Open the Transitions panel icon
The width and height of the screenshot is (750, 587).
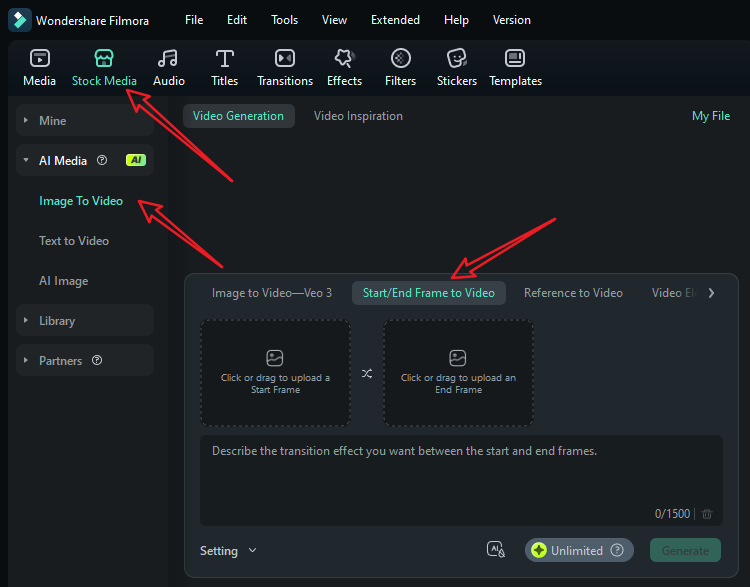click(x=285, y=58)
